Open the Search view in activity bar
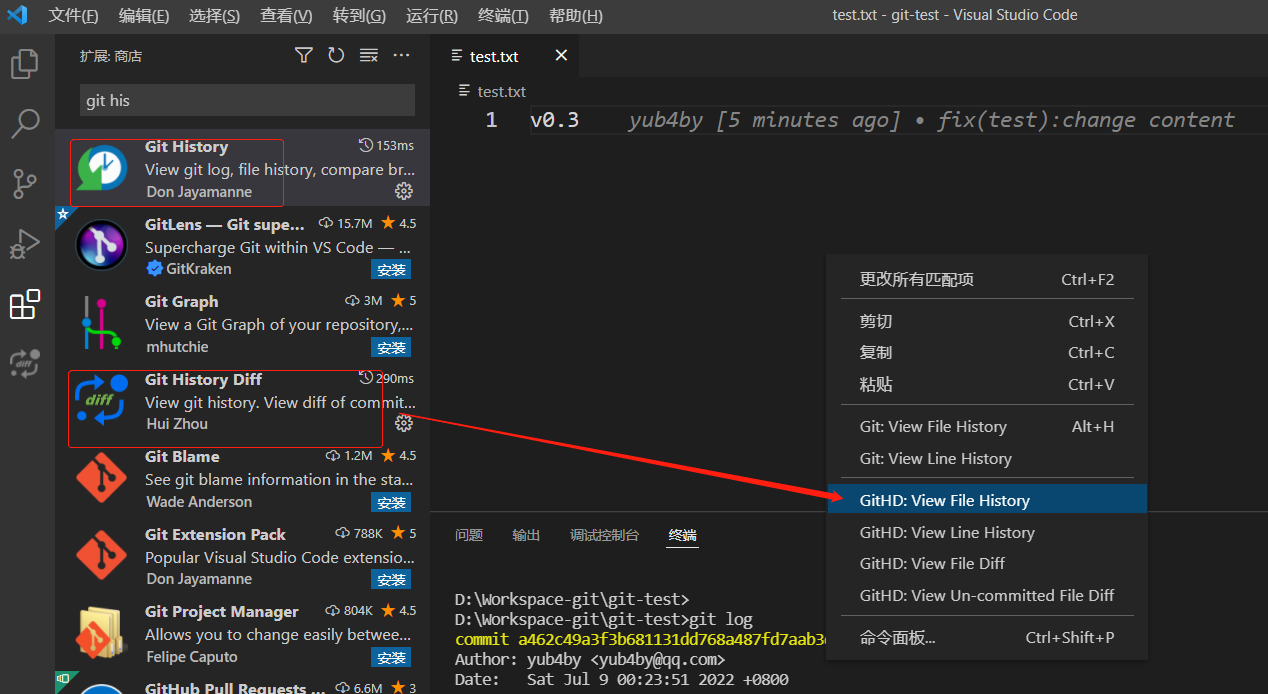Image resolution: width=1268 pixels, height=694 pixels. [25, 124]
